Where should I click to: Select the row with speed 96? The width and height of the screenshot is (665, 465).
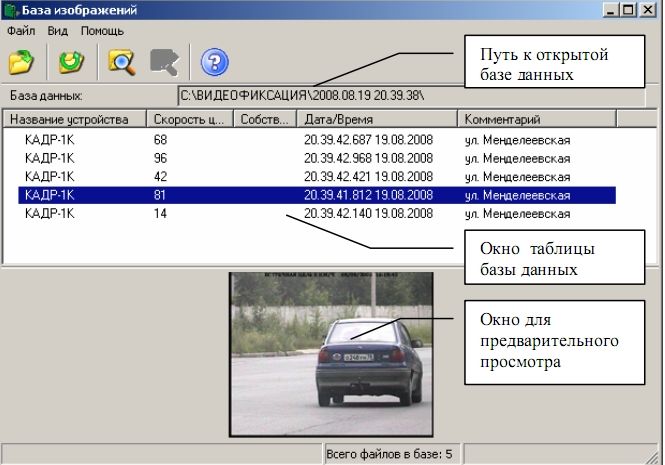pyautogui.click(x=160, y=158)
